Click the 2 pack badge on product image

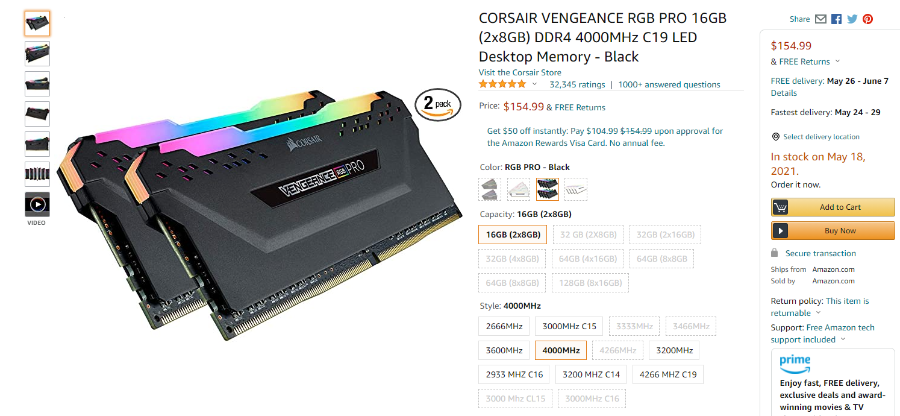[x=437, y=104]
